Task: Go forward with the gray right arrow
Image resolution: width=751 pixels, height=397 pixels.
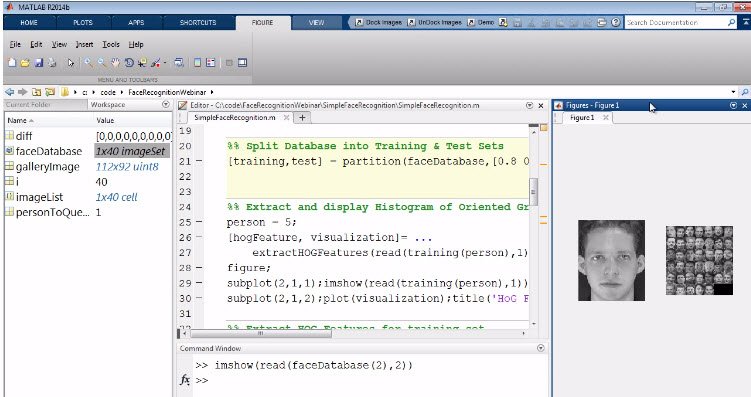Action: point(23,92)
